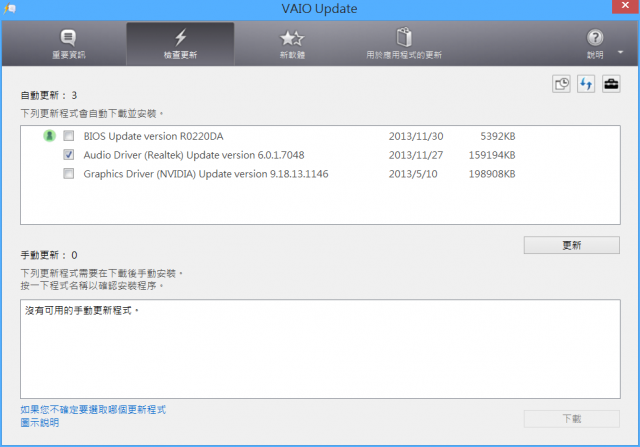Check the Graphics Driver (NVIDIA) checkbox

coord(69,173)
